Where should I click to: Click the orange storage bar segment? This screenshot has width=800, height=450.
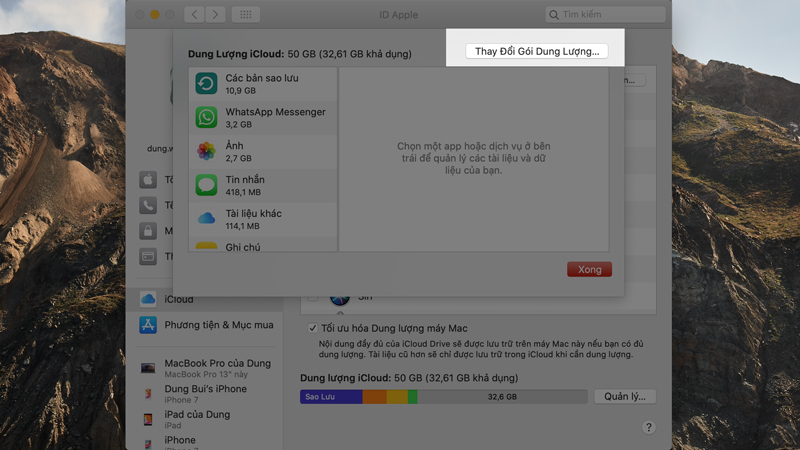[374, 396]
